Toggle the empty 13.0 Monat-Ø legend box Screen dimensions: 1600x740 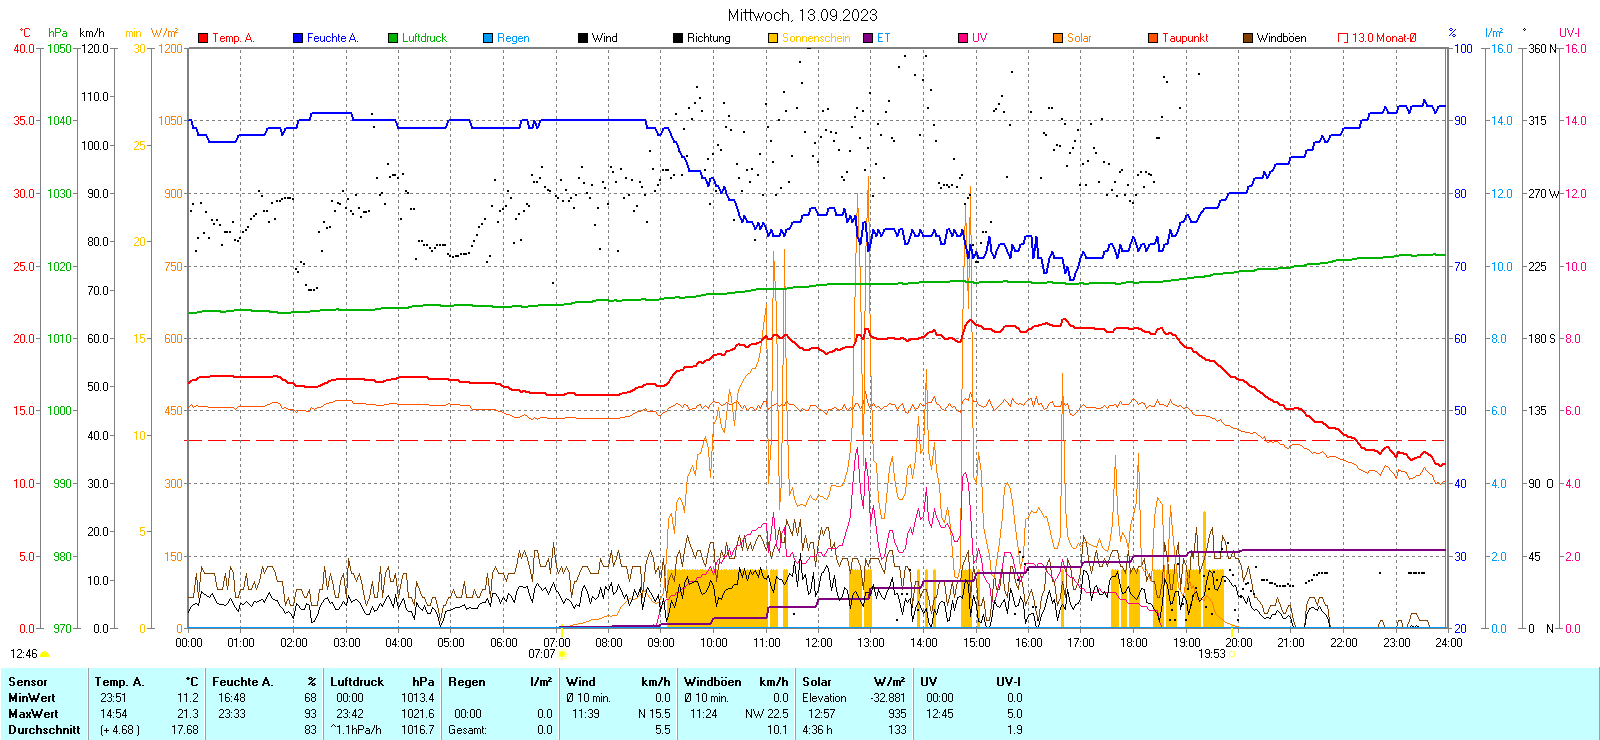[x=1343, y=38]
